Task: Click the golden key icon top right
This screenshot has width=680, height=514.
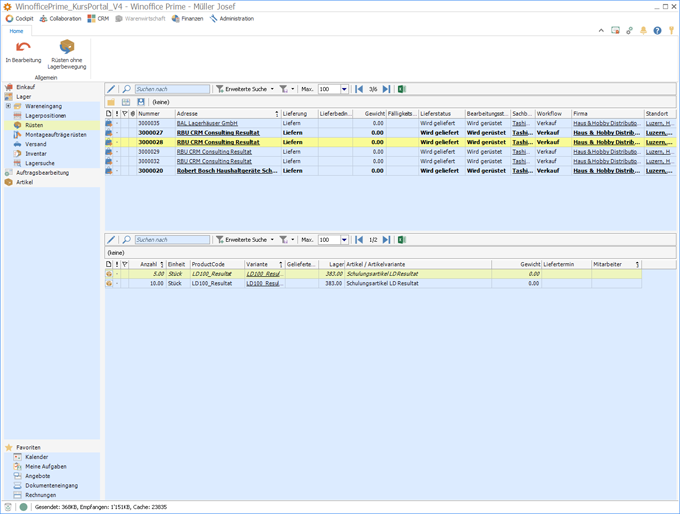Action: click(671, 30)
